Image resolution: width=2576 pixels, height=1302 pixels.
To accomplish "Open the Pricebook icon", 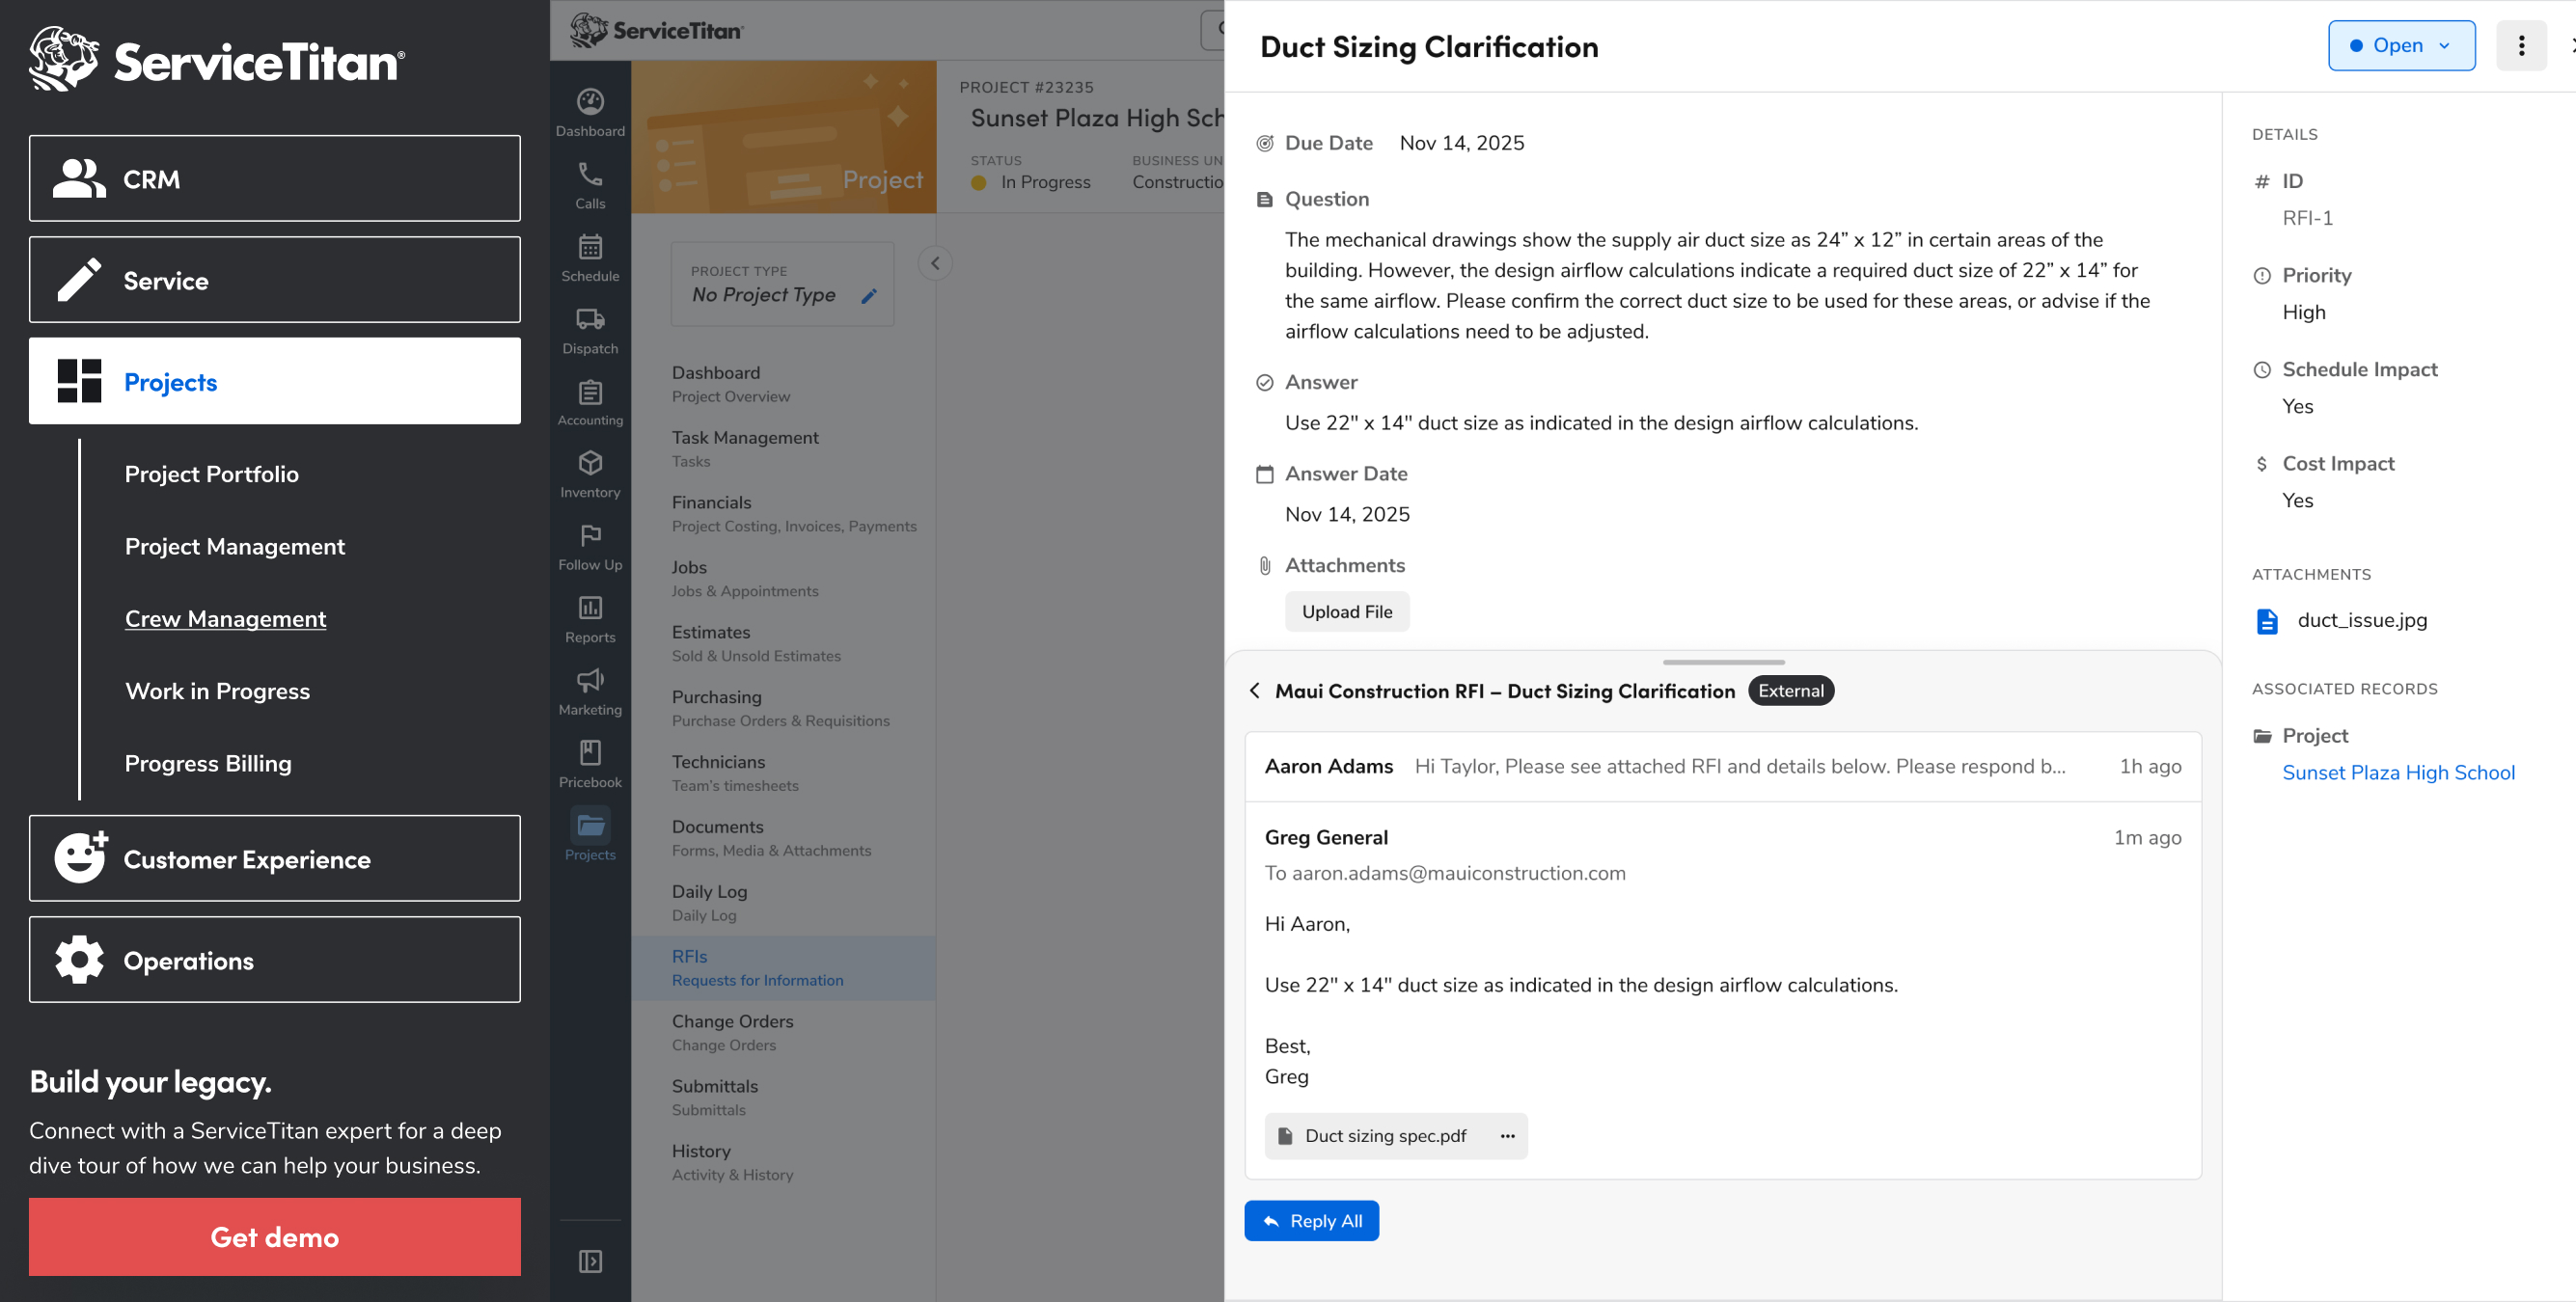I will click(x=590, y=752).
